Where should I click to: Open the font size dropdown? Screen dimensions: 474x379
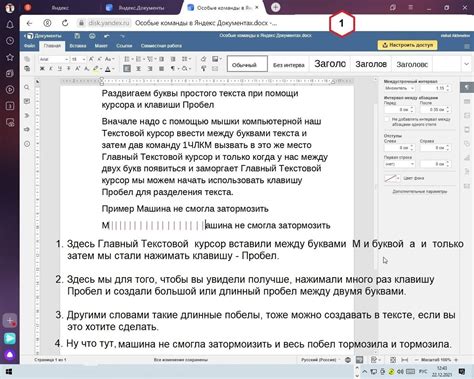[84, 59]
